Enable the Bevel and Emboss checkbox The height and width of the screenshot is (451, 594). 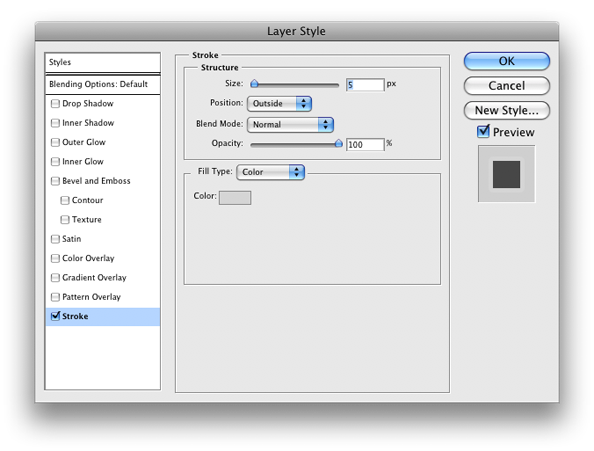55,181
